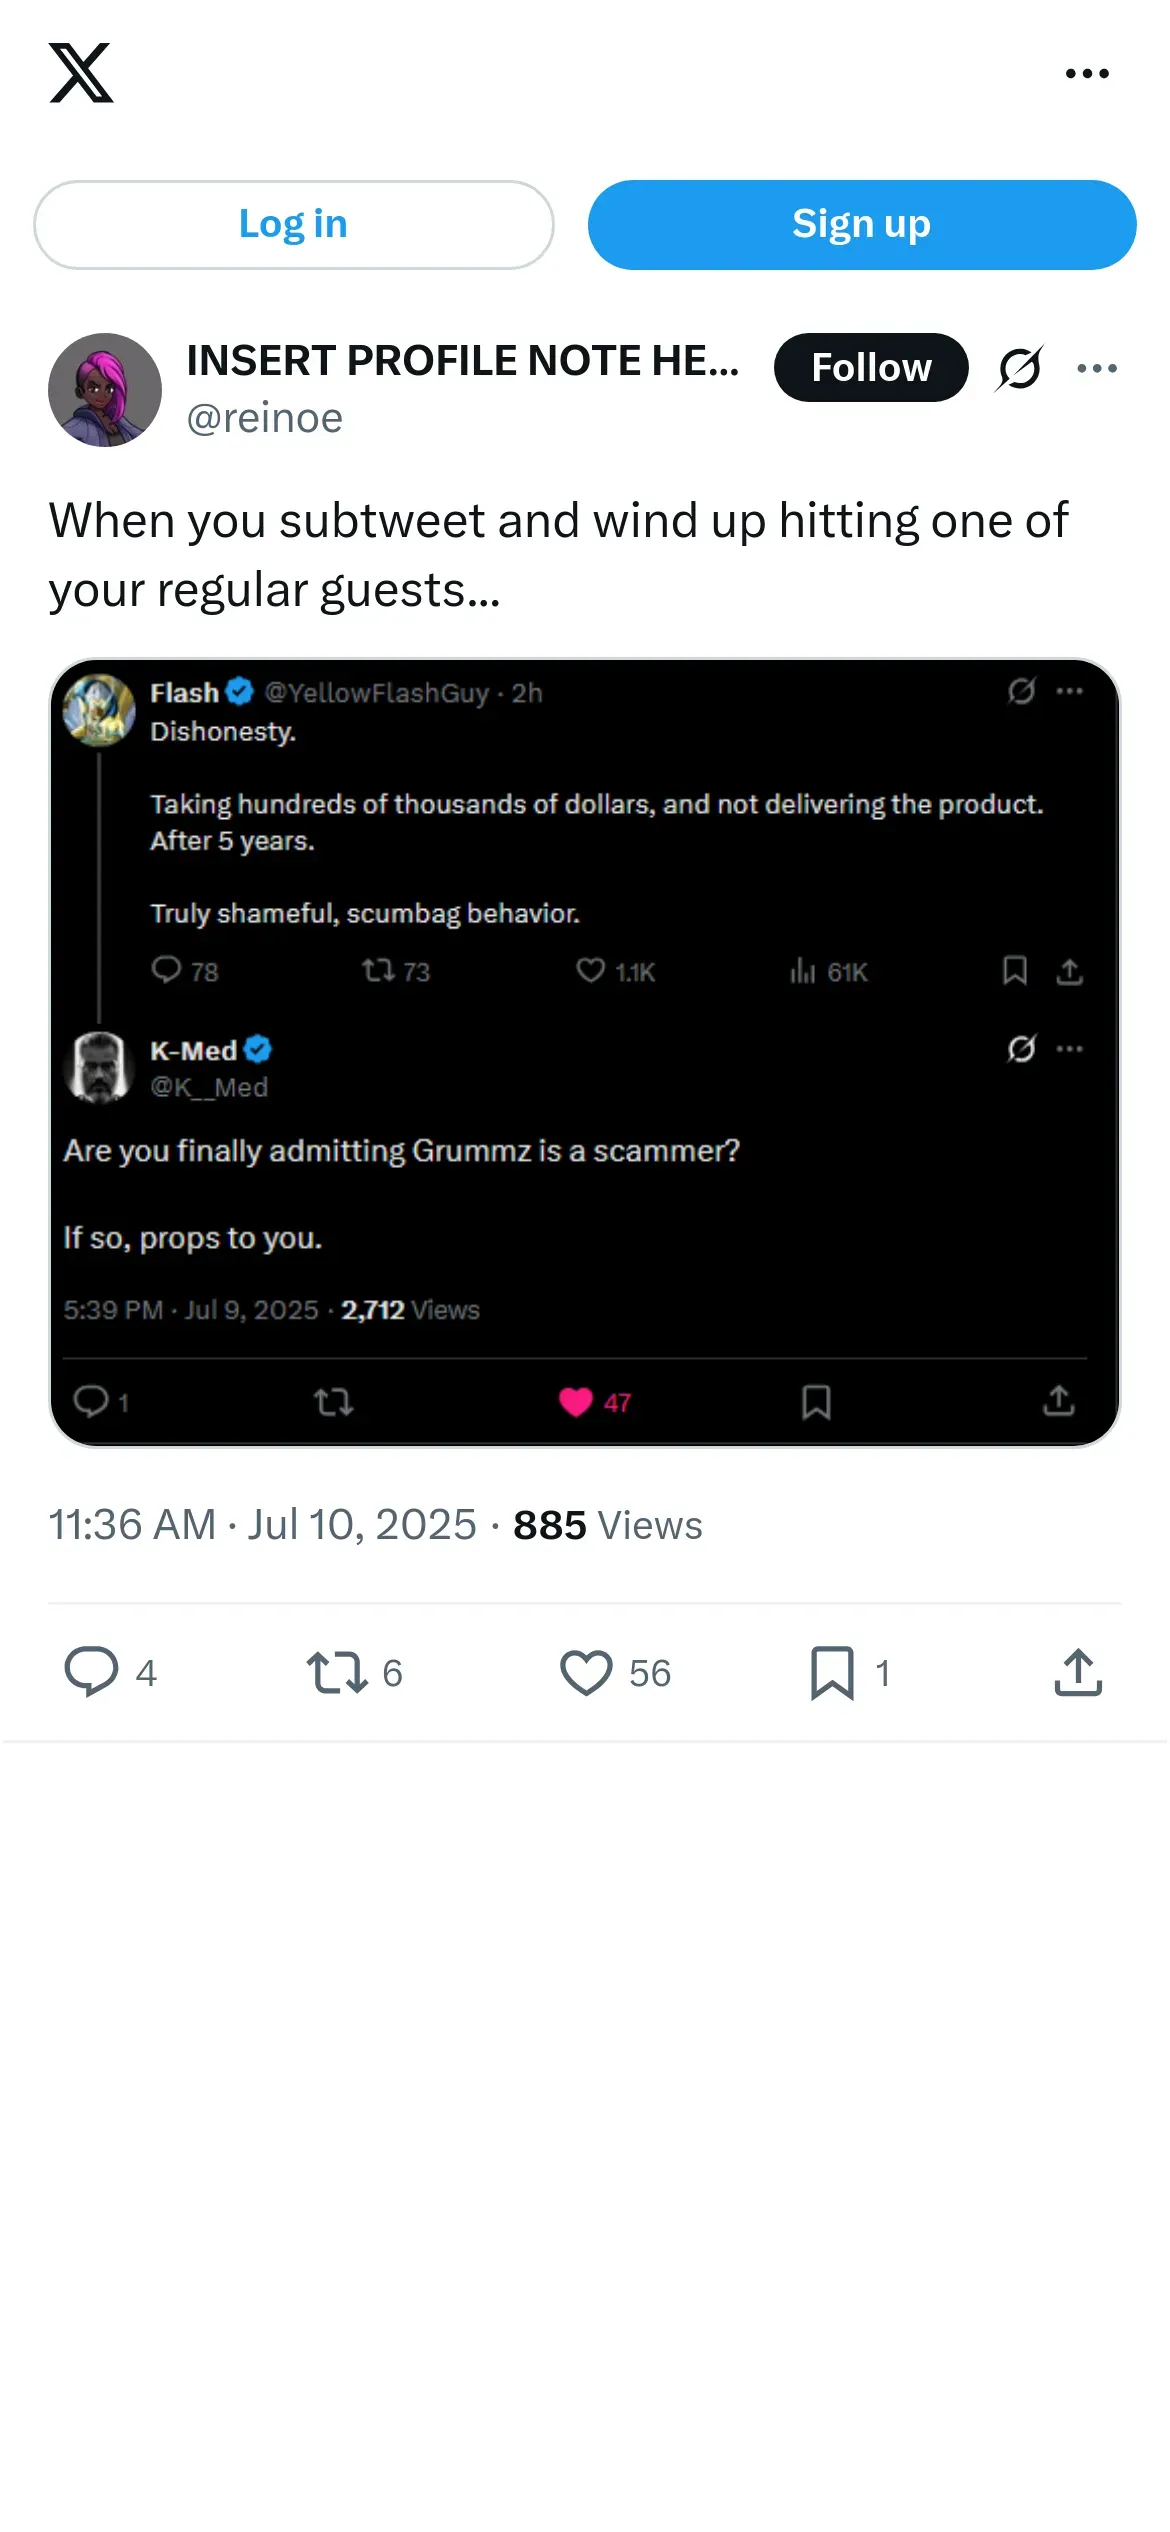The image size is (1170, 2532).
Task: Click the X logo icon
Action: 81,73
